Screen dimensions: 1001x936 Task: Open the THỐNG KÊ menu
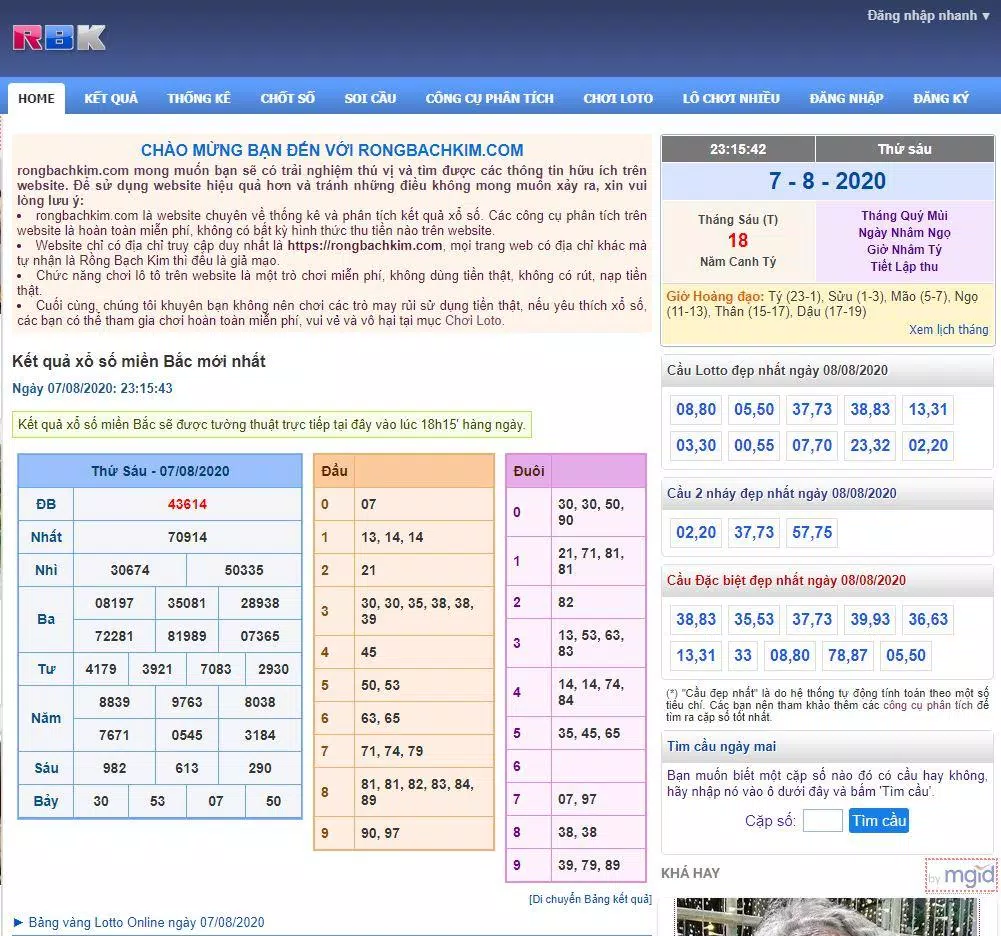pyautogui.click(x=199, y=98)
